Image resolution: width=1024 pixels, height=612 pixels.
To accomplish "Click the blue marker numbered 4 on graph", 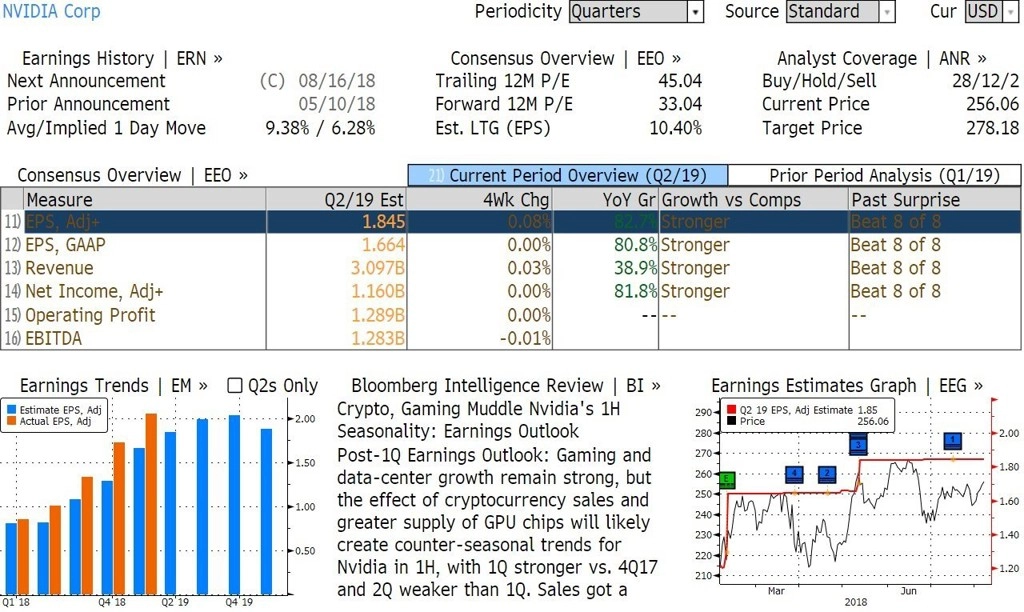I will (x=794, y=474).
